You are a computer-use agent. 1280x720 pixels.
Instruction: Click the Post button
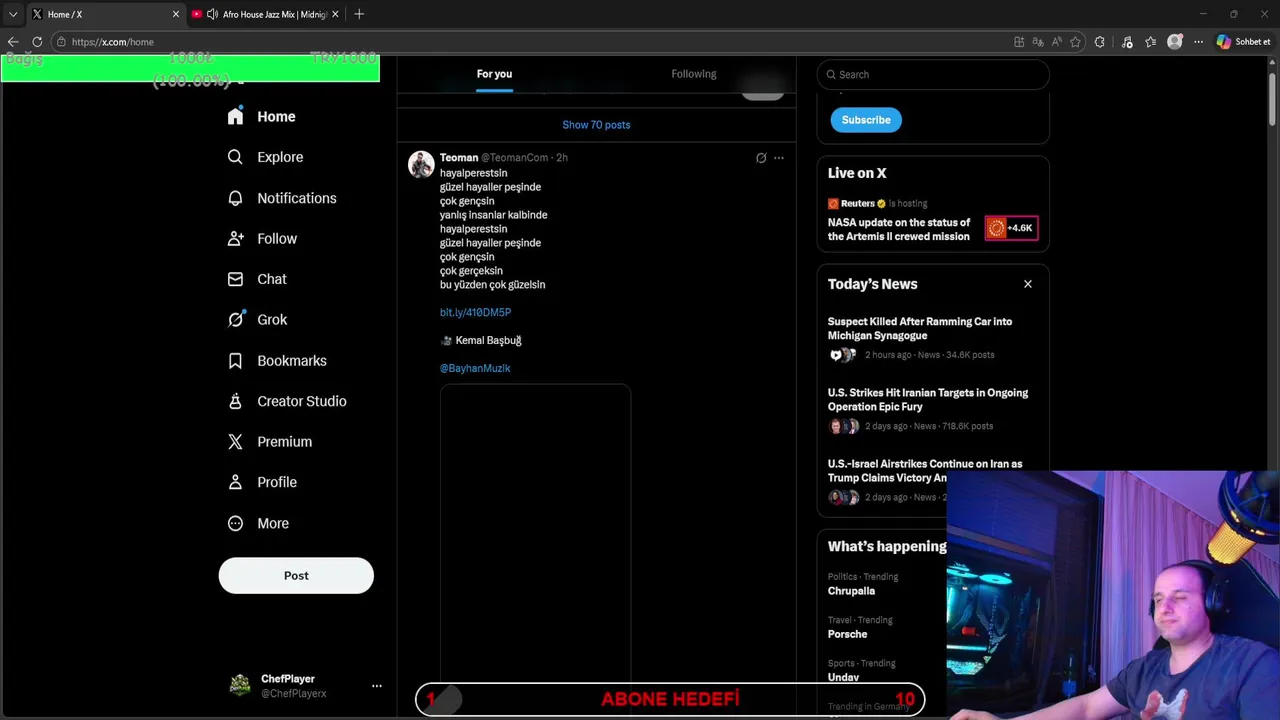pyautogui.click(x=296, y=576)
